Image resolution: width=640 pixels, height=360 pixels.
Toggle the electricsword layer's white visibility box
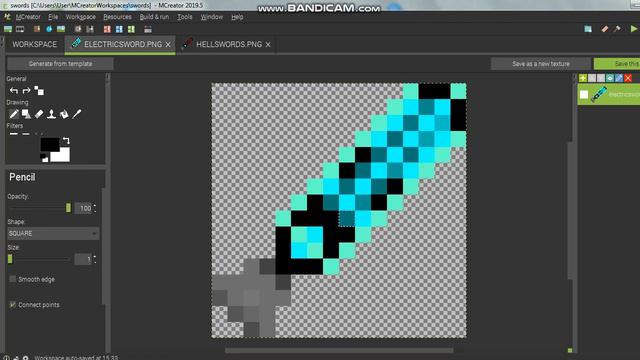point(584,95)
